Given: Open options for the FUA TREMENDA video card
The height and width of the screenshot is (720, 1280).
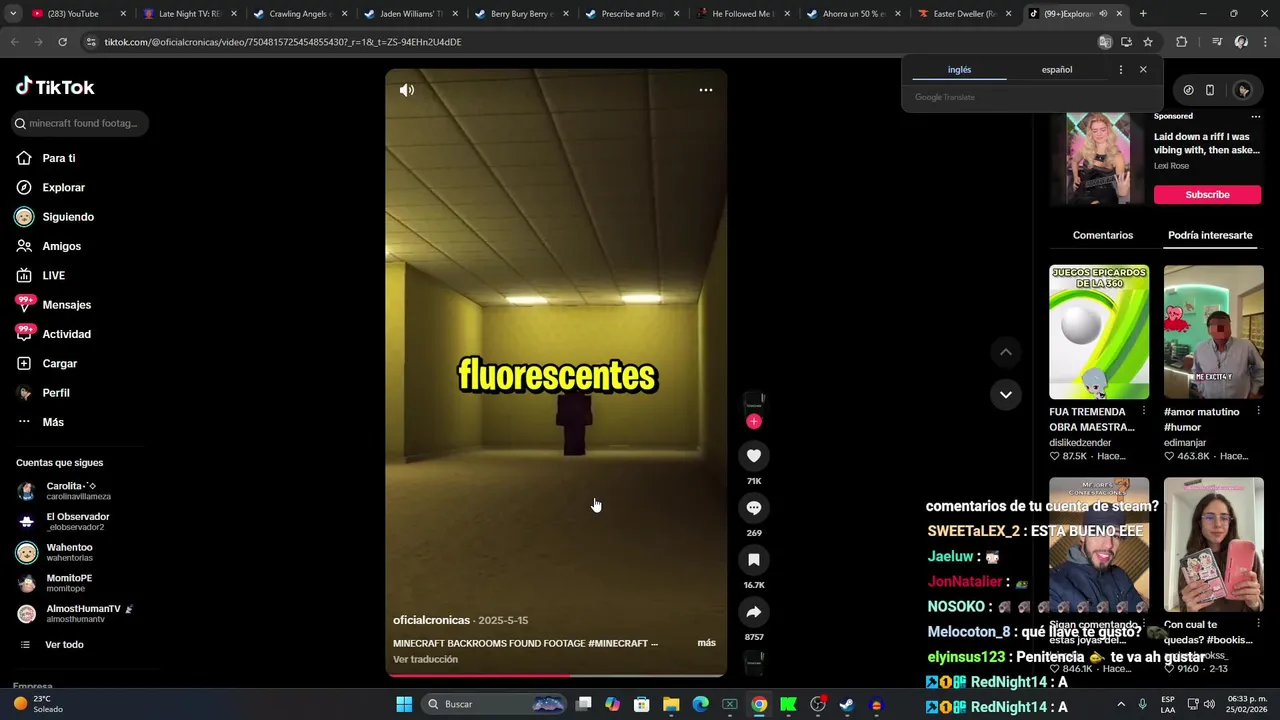Looking at the screenshot, I should coord(1143,411).
